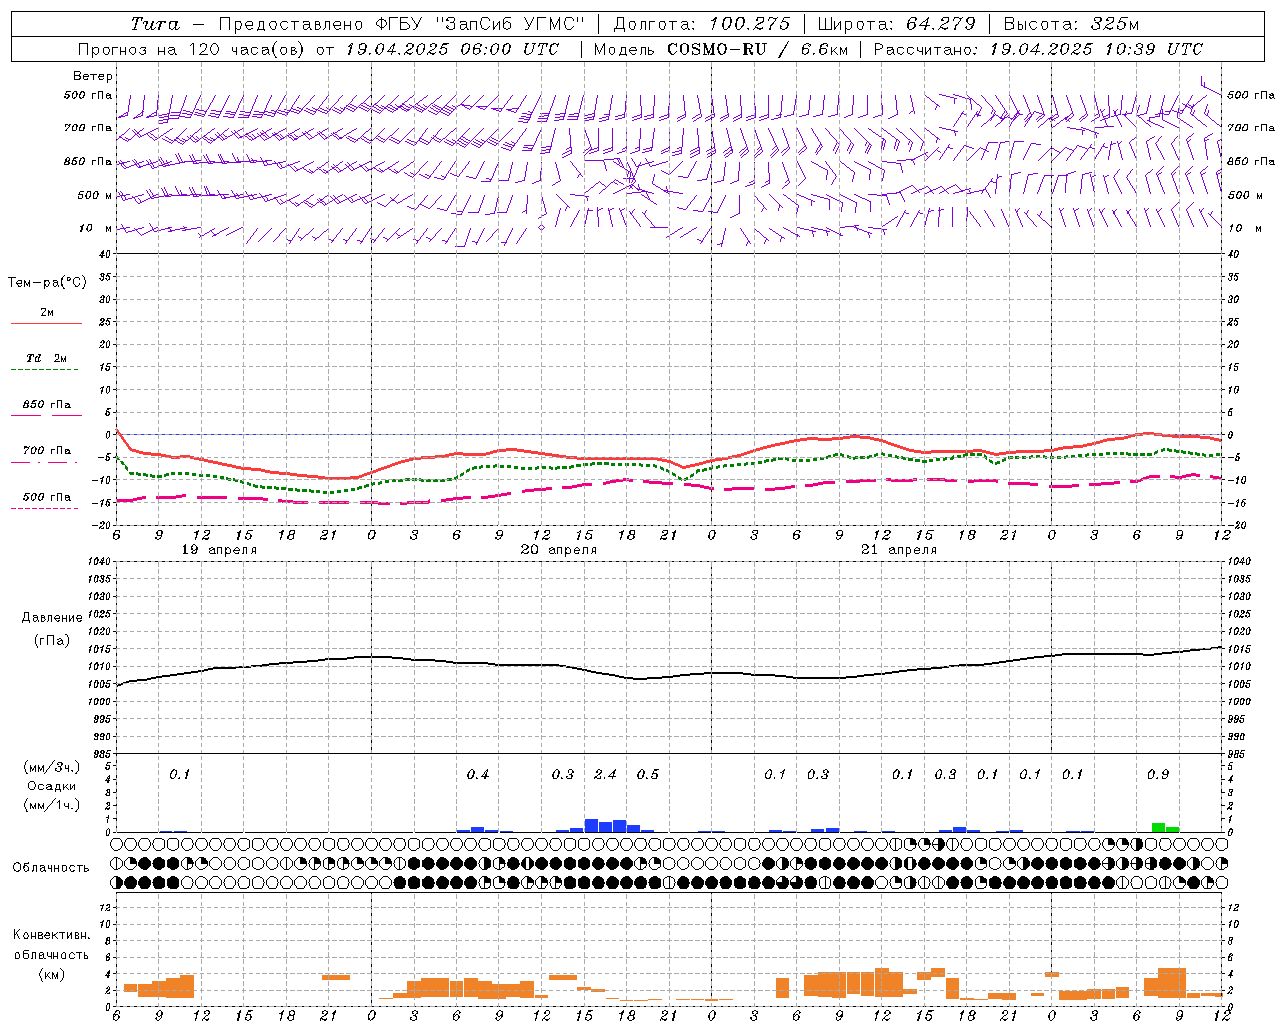Click the '1040' label on left pressure axis
The width and height of the screenshot is (1280, 1024).
tap(98, 562)
